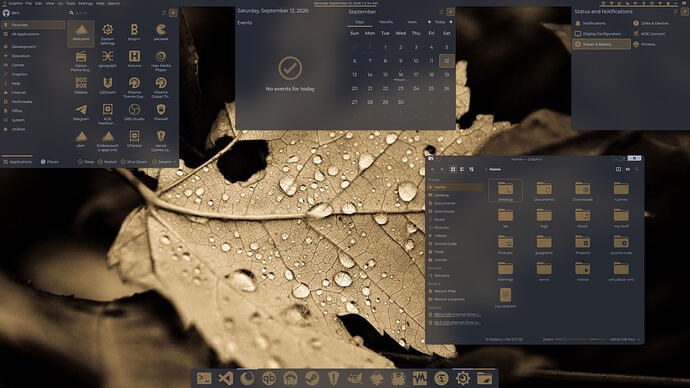The image size is (690, 388).
Task: Select the Internet category in the launcher
Action: [33, 92]
